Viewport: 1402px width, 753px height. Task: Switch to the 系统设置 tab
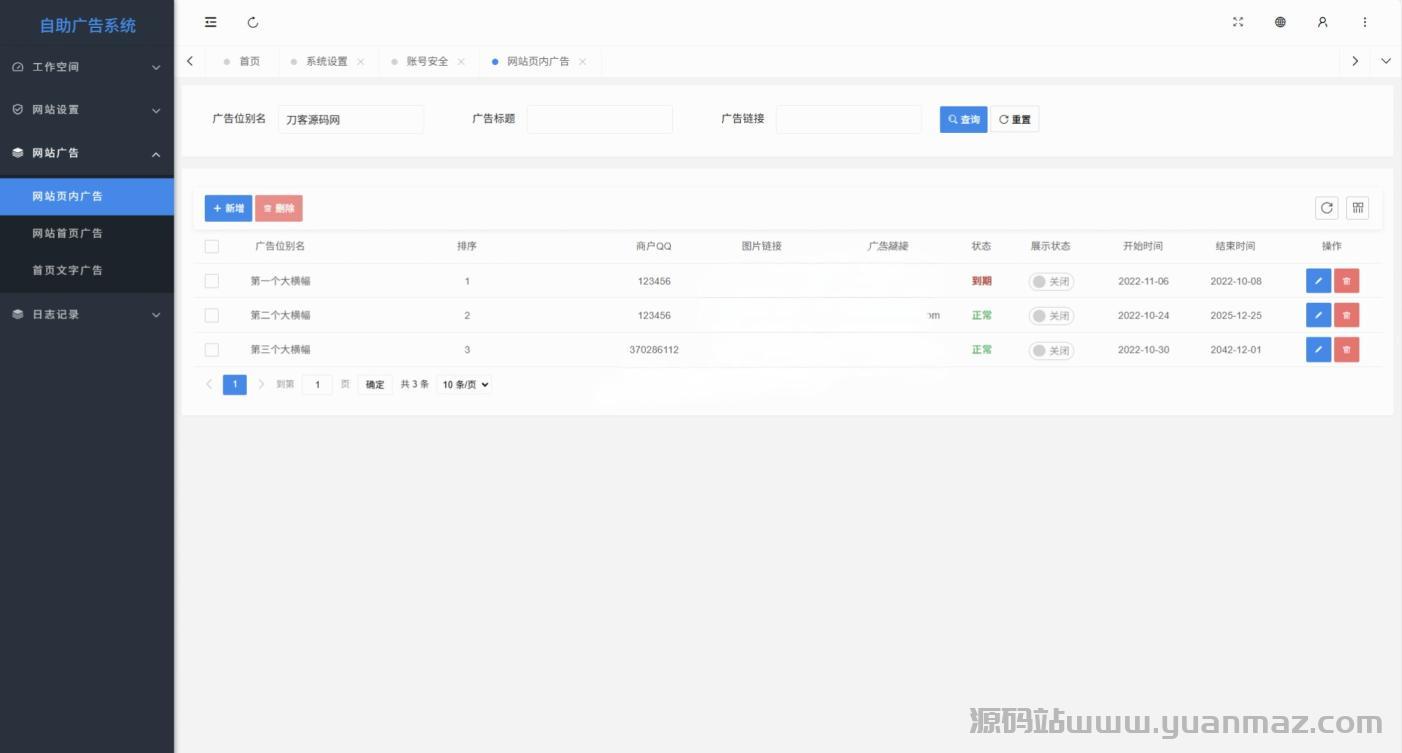pyautogui.click(x=326, y=61)
